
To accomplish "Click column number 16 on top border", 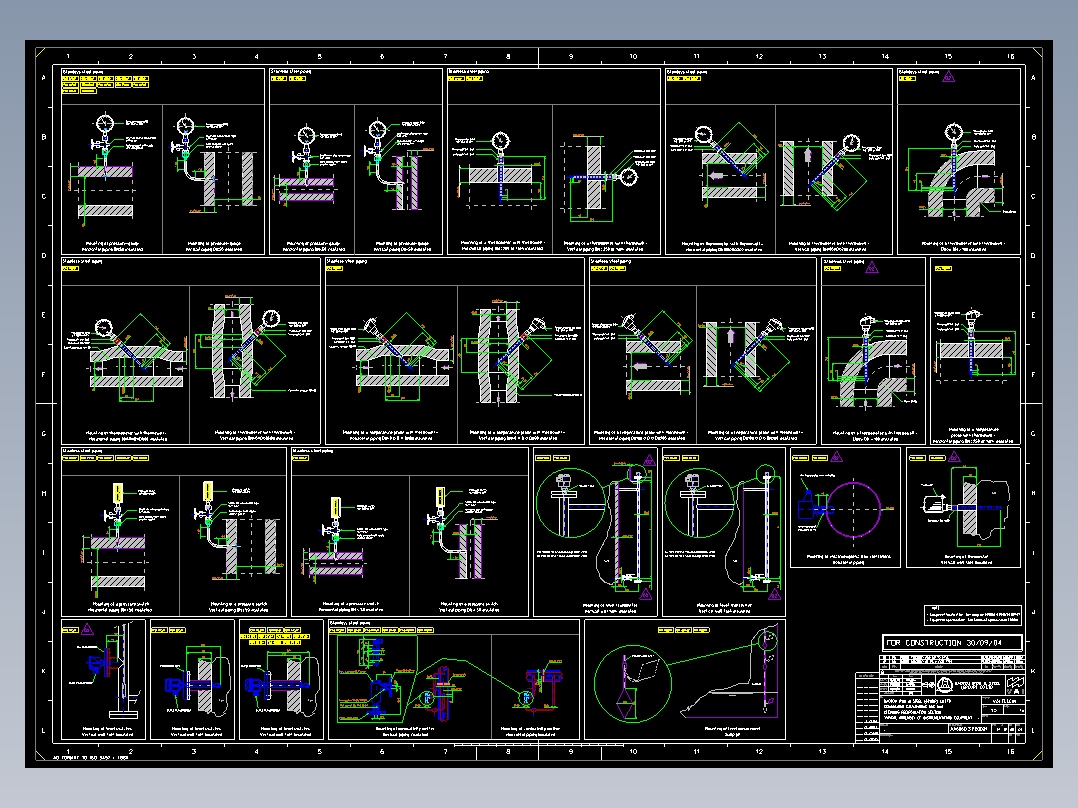I will point(1011,56).
